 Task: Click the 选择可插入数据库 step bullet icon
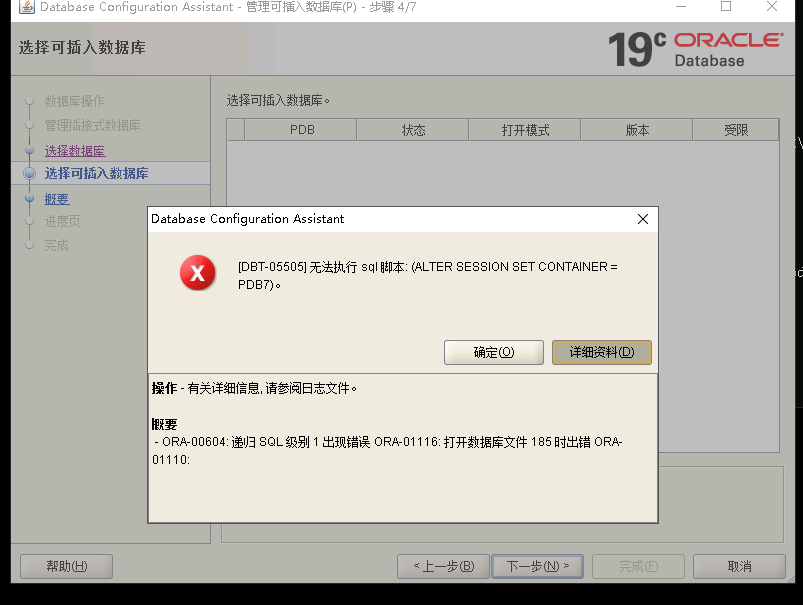[30, 174]
